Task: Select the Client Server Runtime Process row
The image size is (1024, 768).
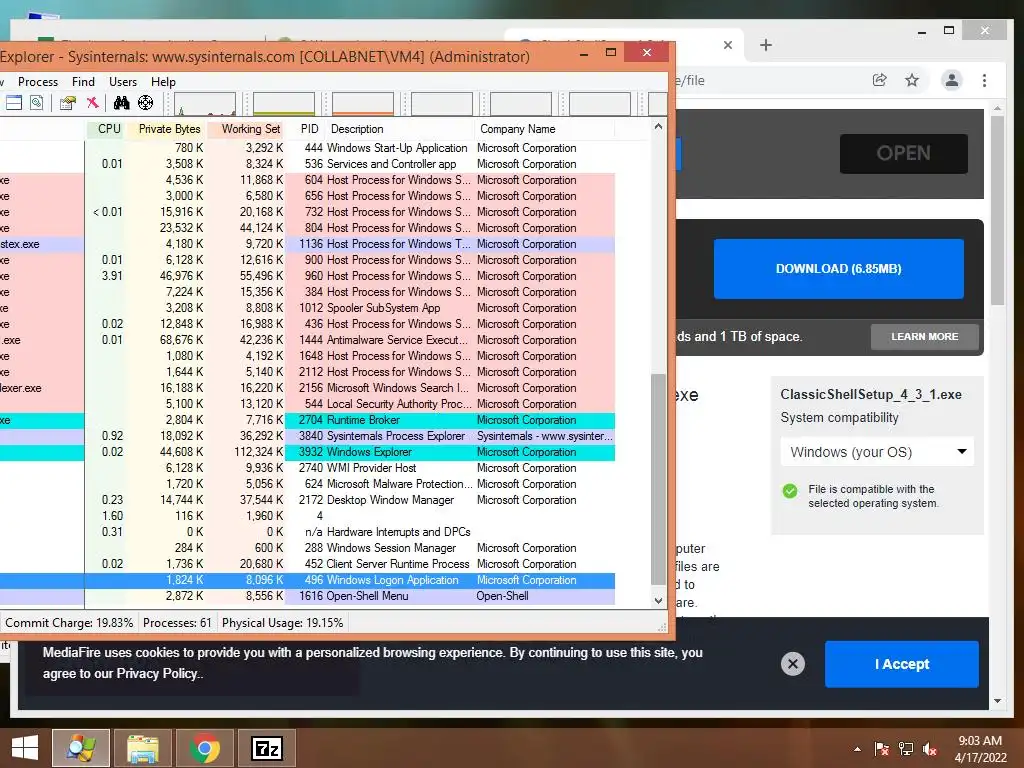Action: pos(307,564)
